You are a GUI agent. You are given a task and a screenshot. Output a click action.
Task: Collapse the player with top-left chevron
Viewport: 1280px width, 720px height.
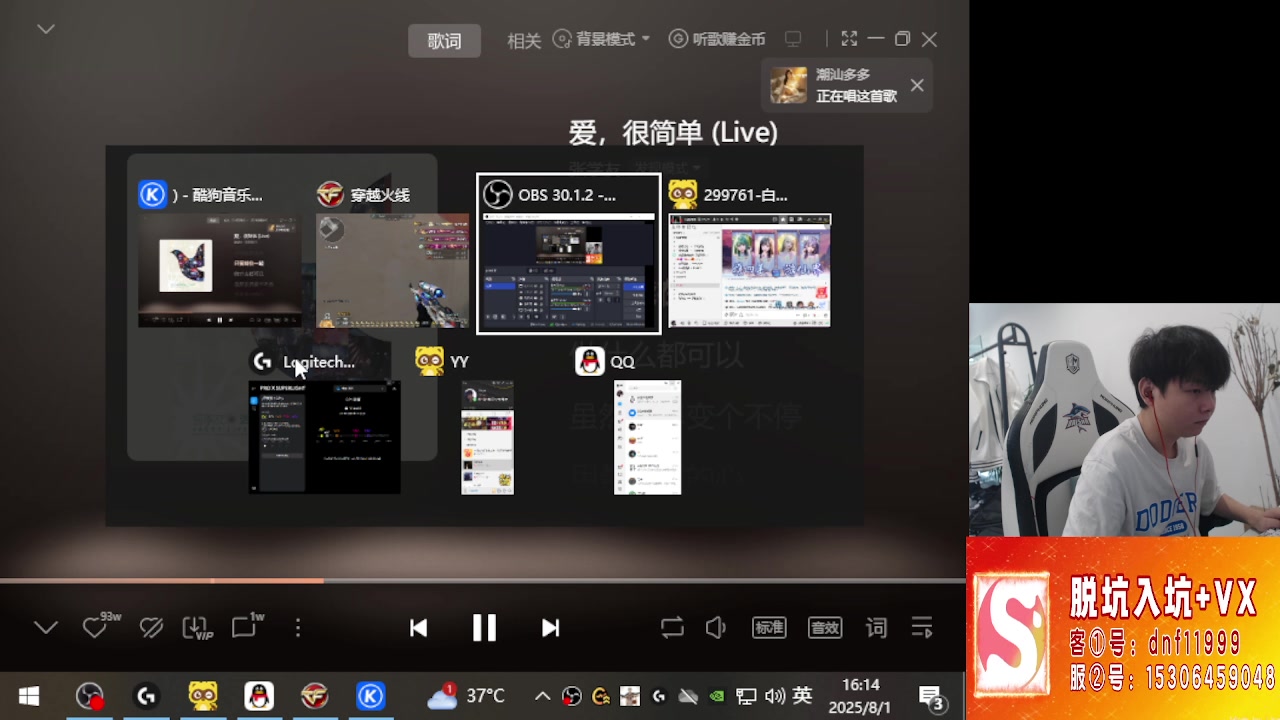(x=46, y=29)
